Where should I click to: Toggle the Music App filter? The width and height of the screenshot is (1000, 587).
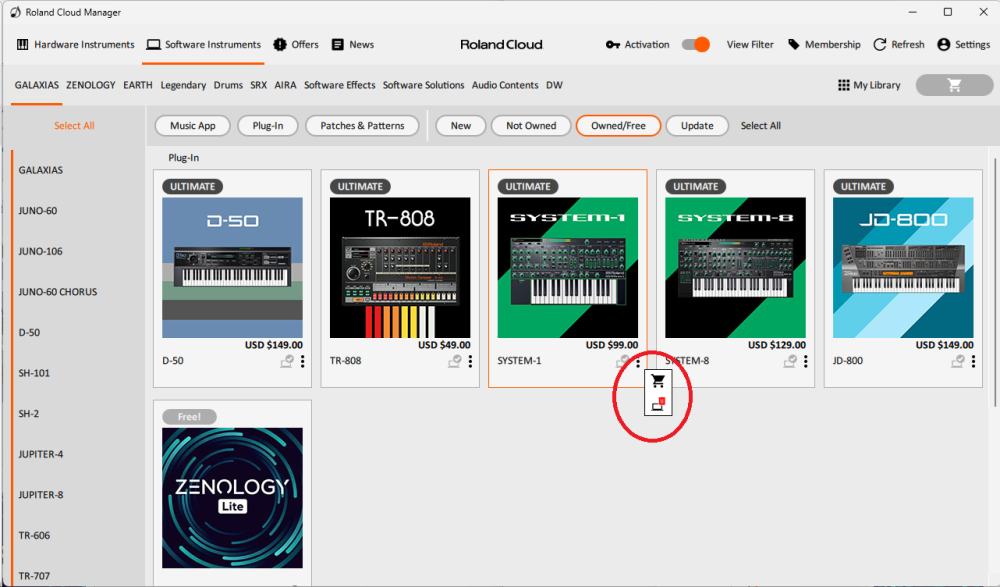193,126
